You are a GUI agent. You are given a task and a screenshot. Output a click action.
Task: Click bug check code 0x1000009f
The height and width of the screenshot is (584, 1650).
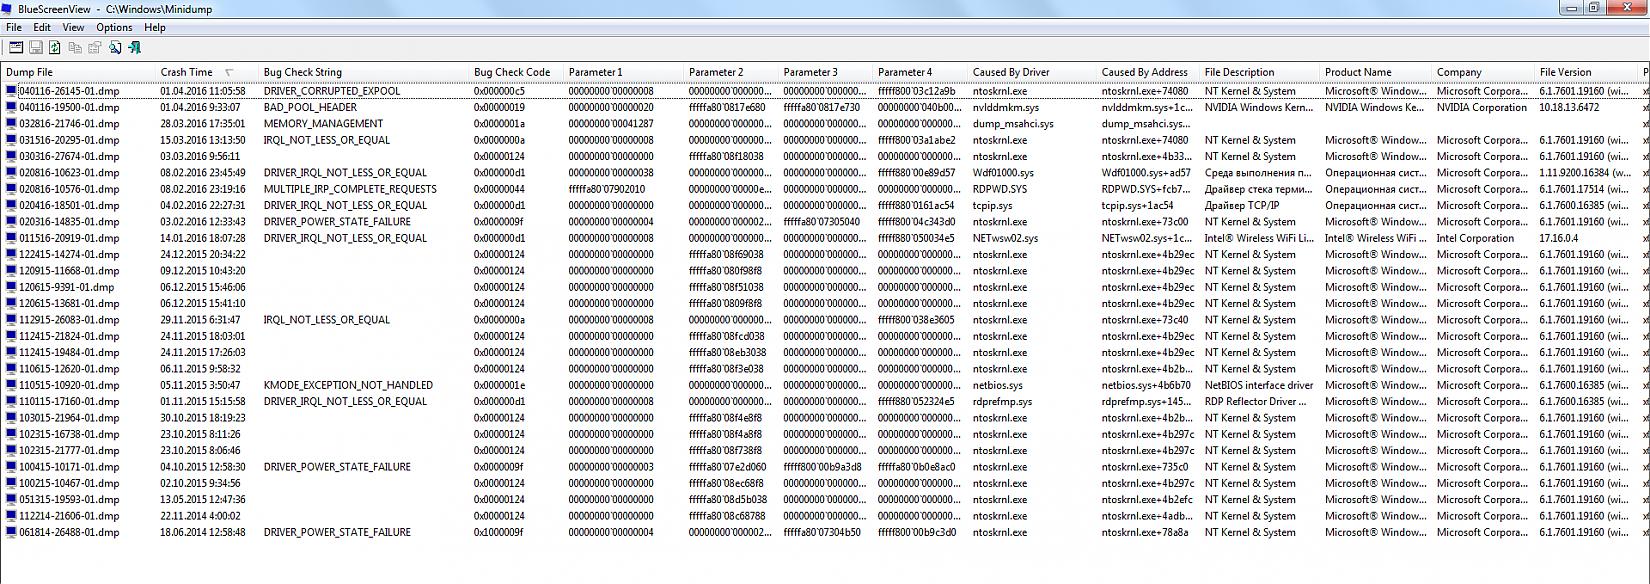[x=498, y=532]
